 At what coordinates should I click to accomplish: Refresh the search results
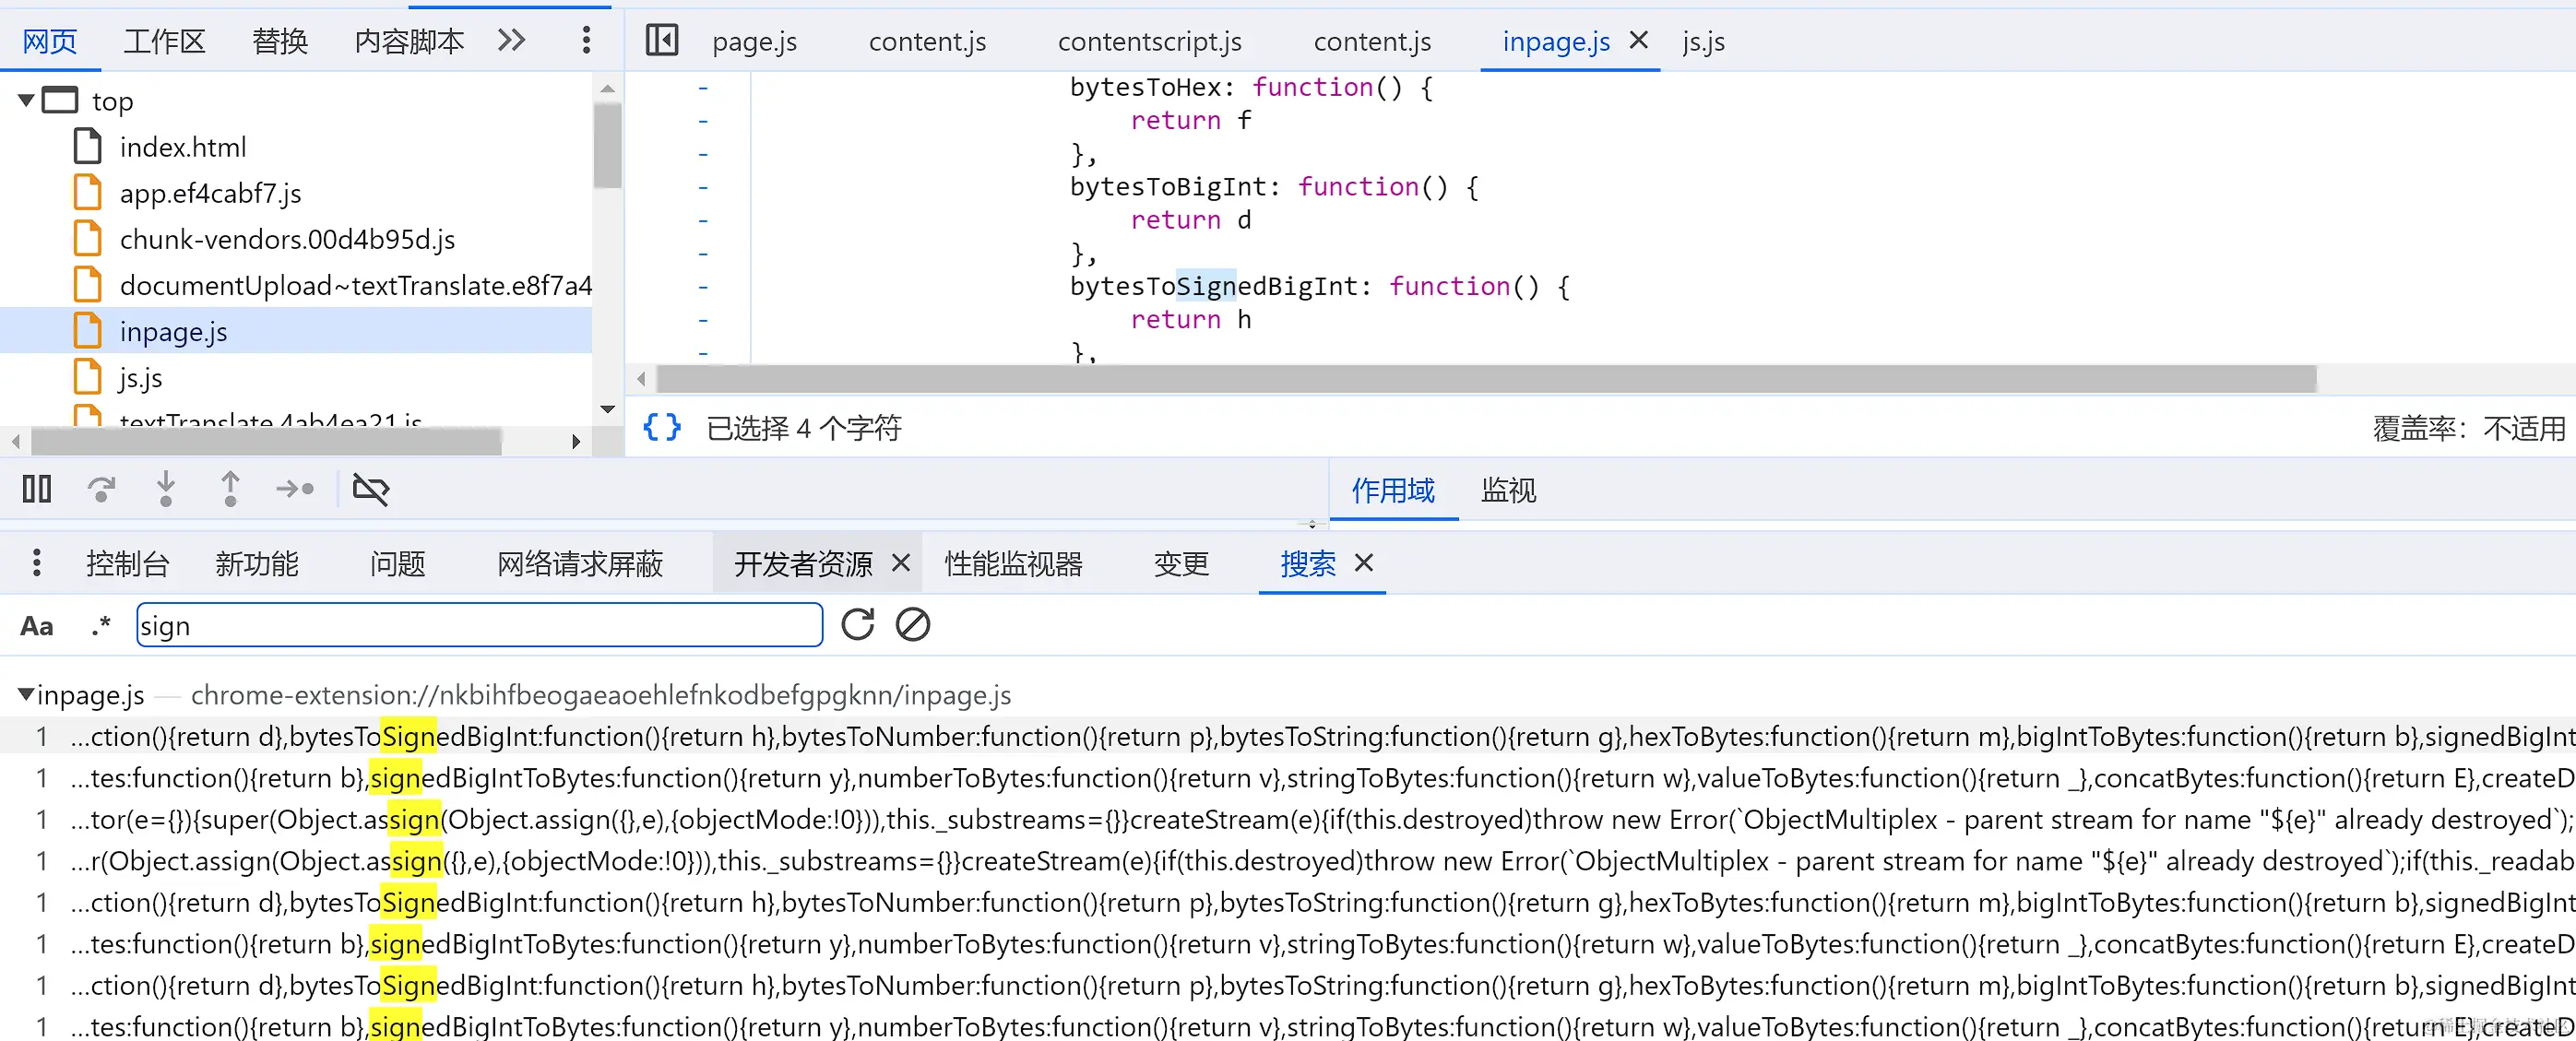click(857, 625)
